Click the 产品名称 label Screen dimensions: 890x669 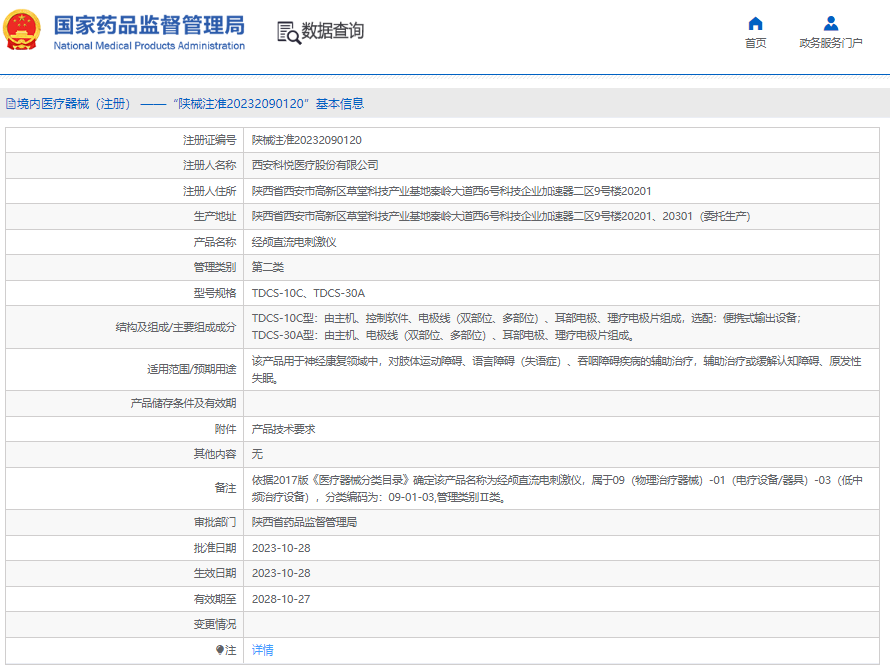pos(215,242)
